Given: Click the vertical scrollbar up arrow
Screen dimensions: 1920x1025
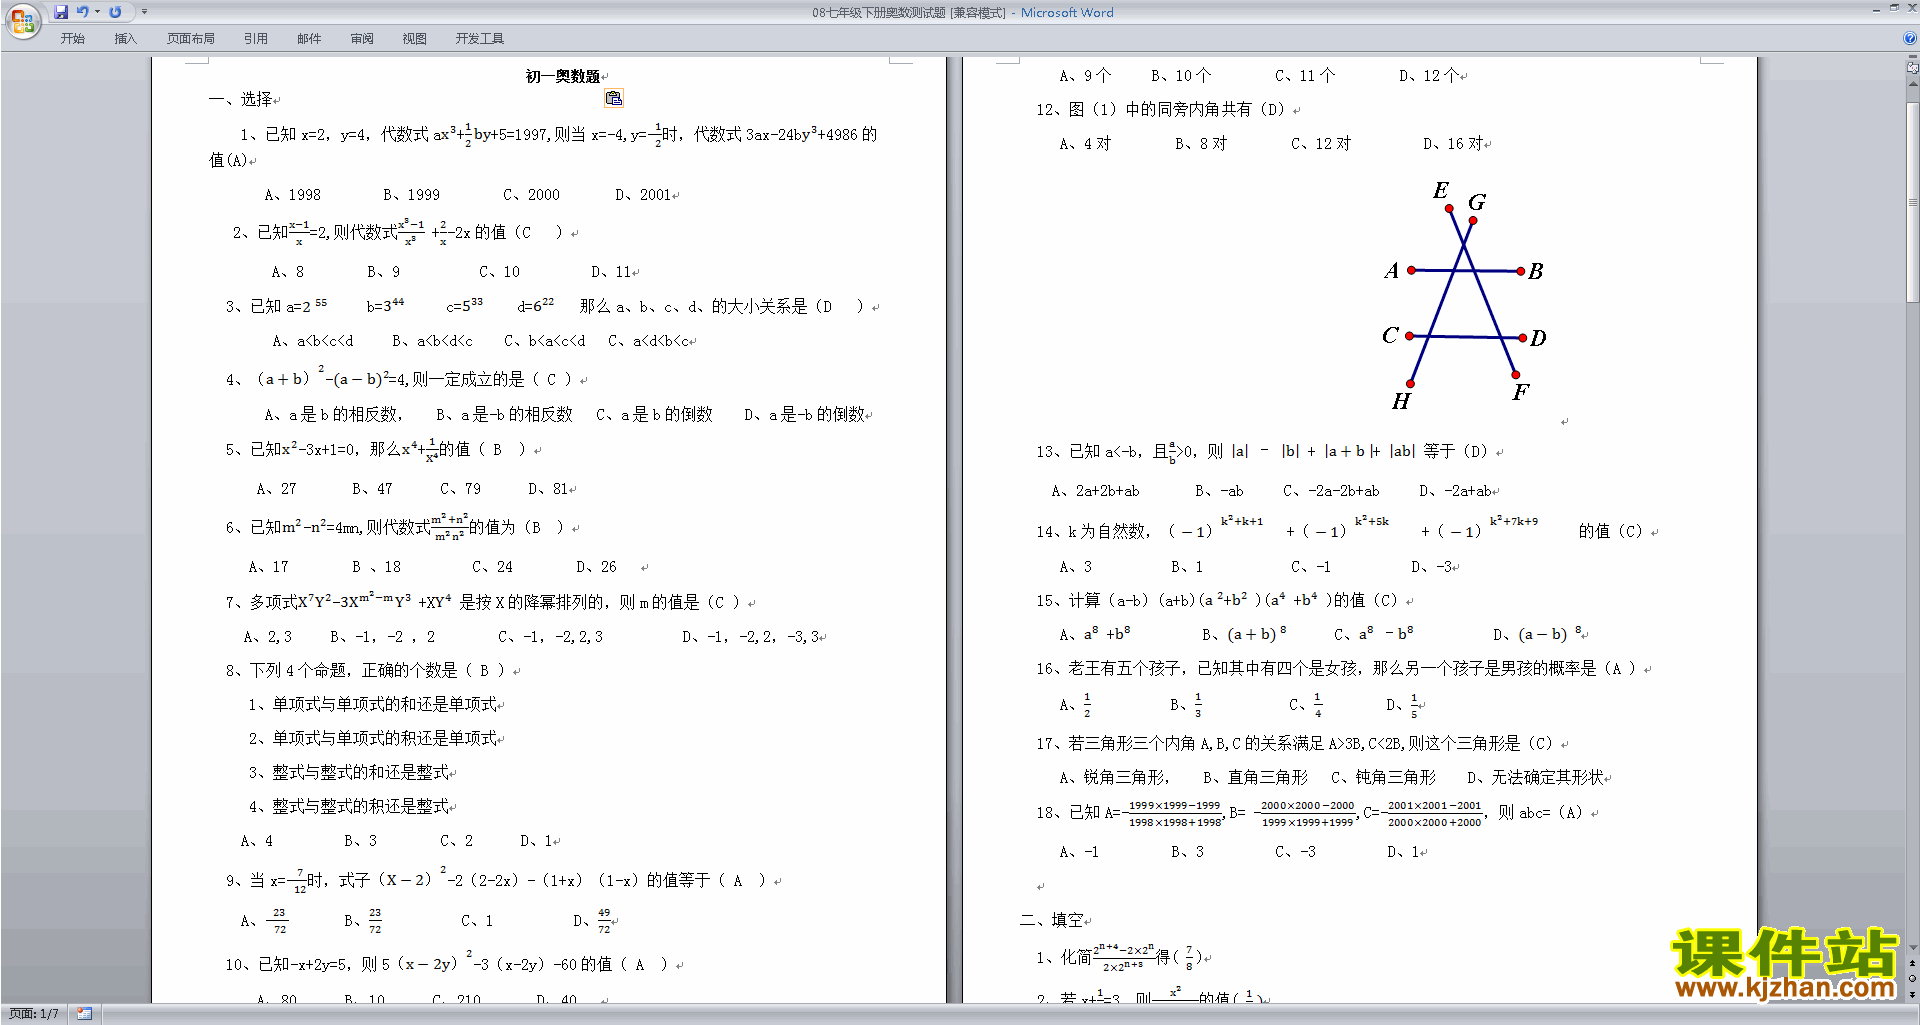Looking at the screenshot, I should (1913, 84).
